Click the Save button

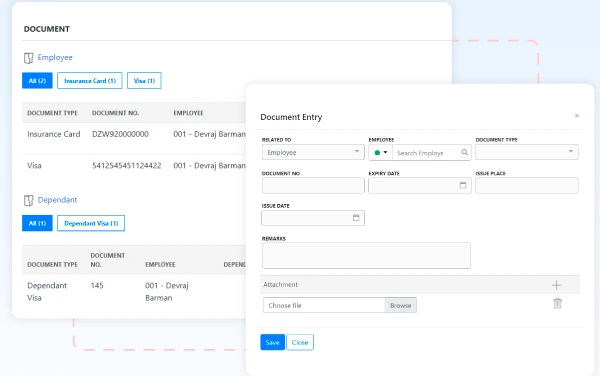[272, 342]
